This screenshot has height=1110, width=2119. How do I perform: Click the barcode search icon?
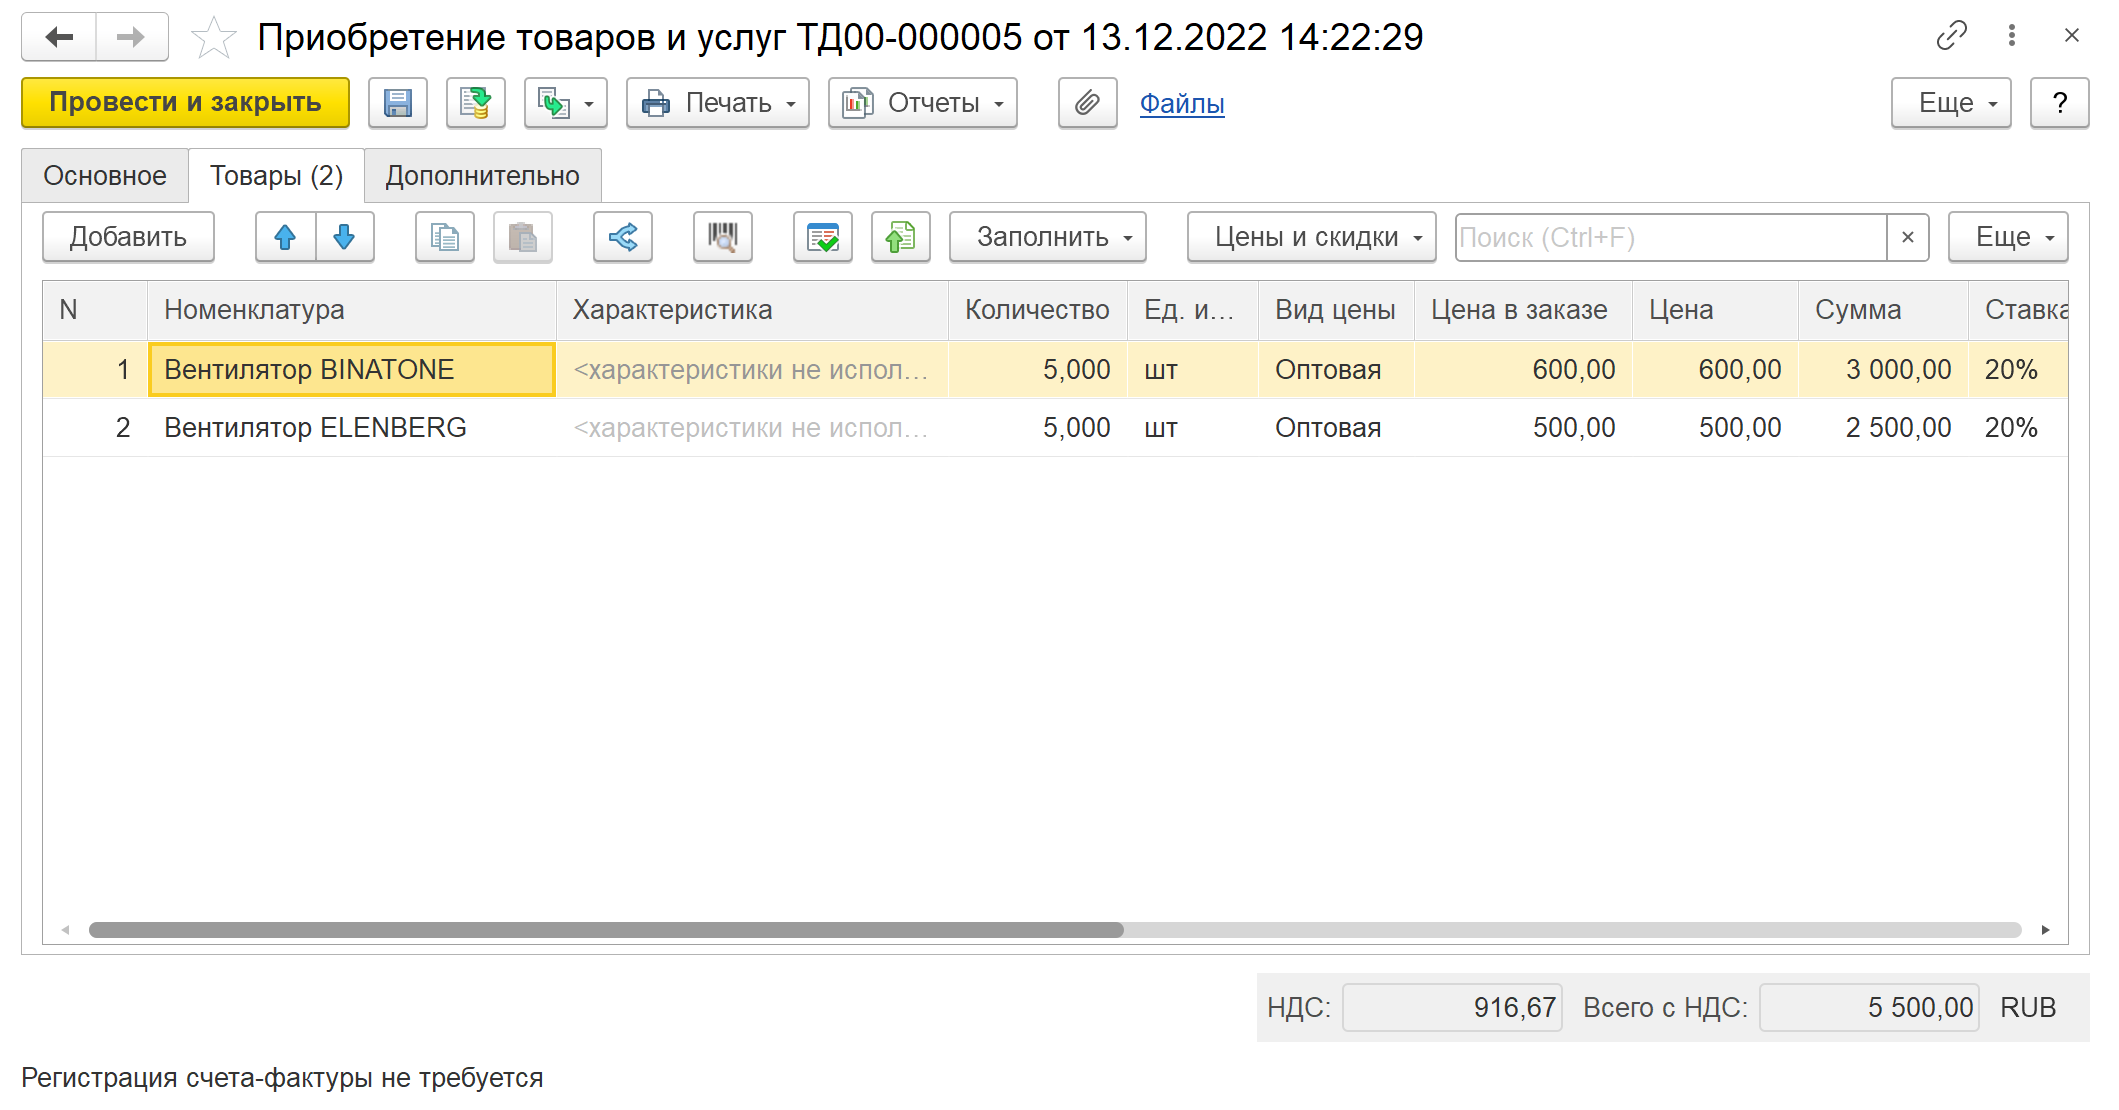pos(722,237)
